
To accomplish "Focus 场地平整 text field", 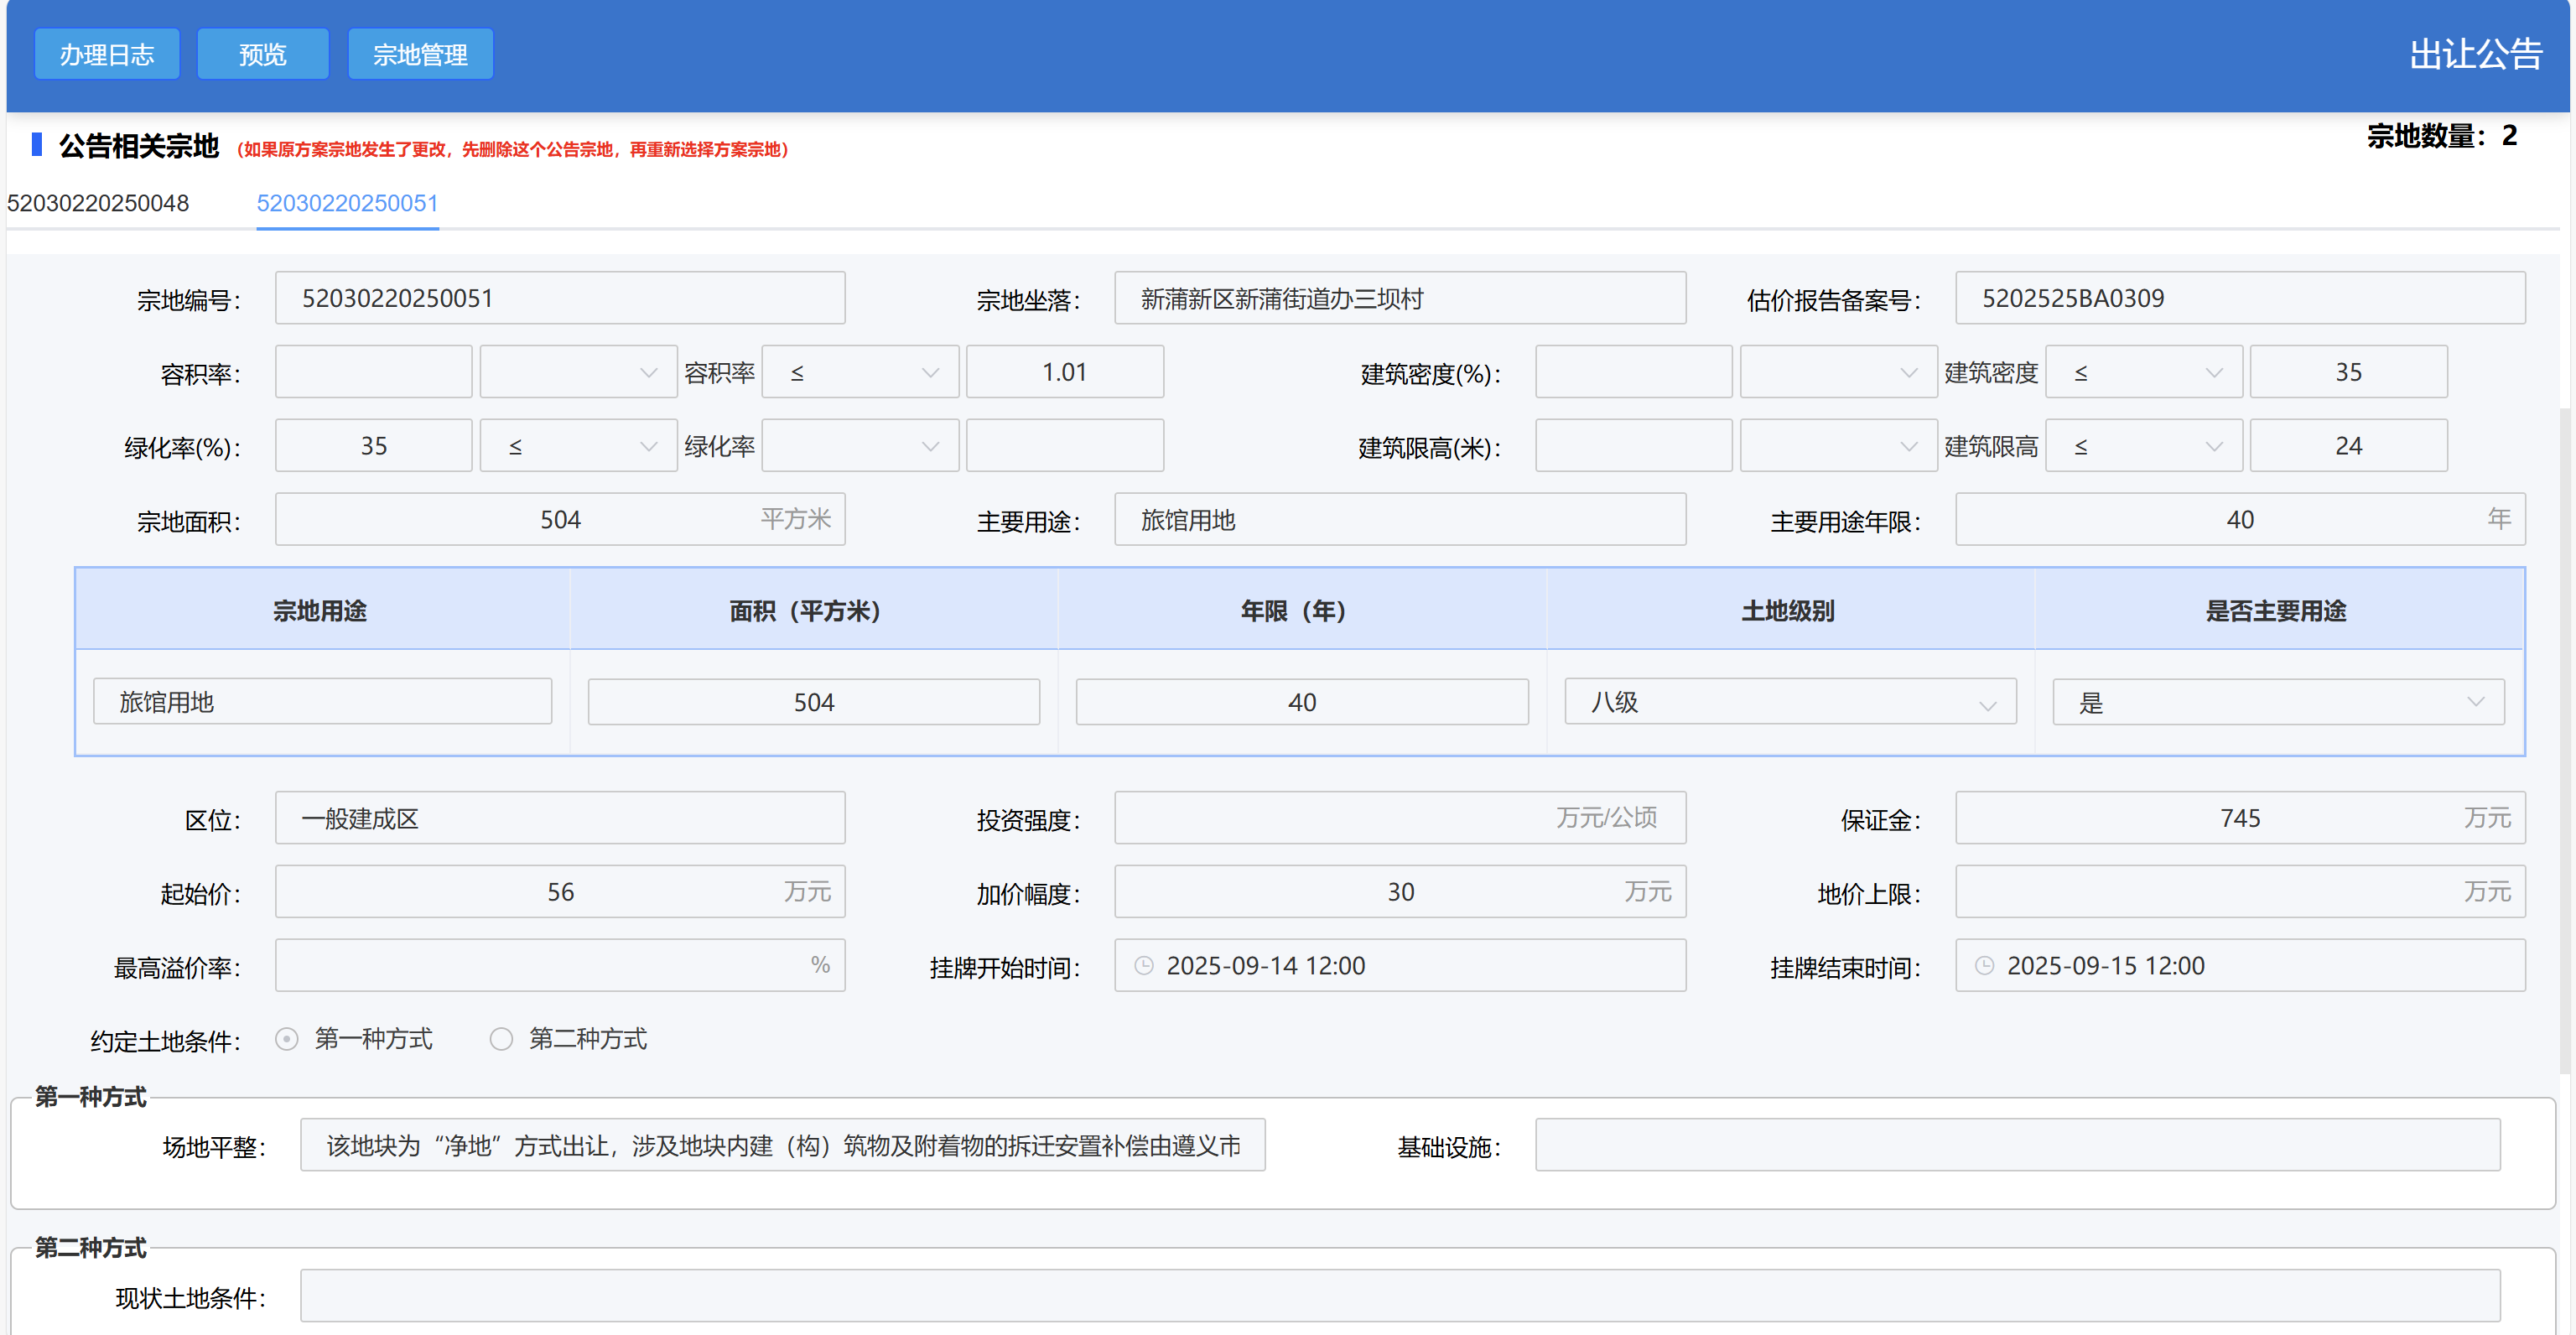I will 782,1146.
